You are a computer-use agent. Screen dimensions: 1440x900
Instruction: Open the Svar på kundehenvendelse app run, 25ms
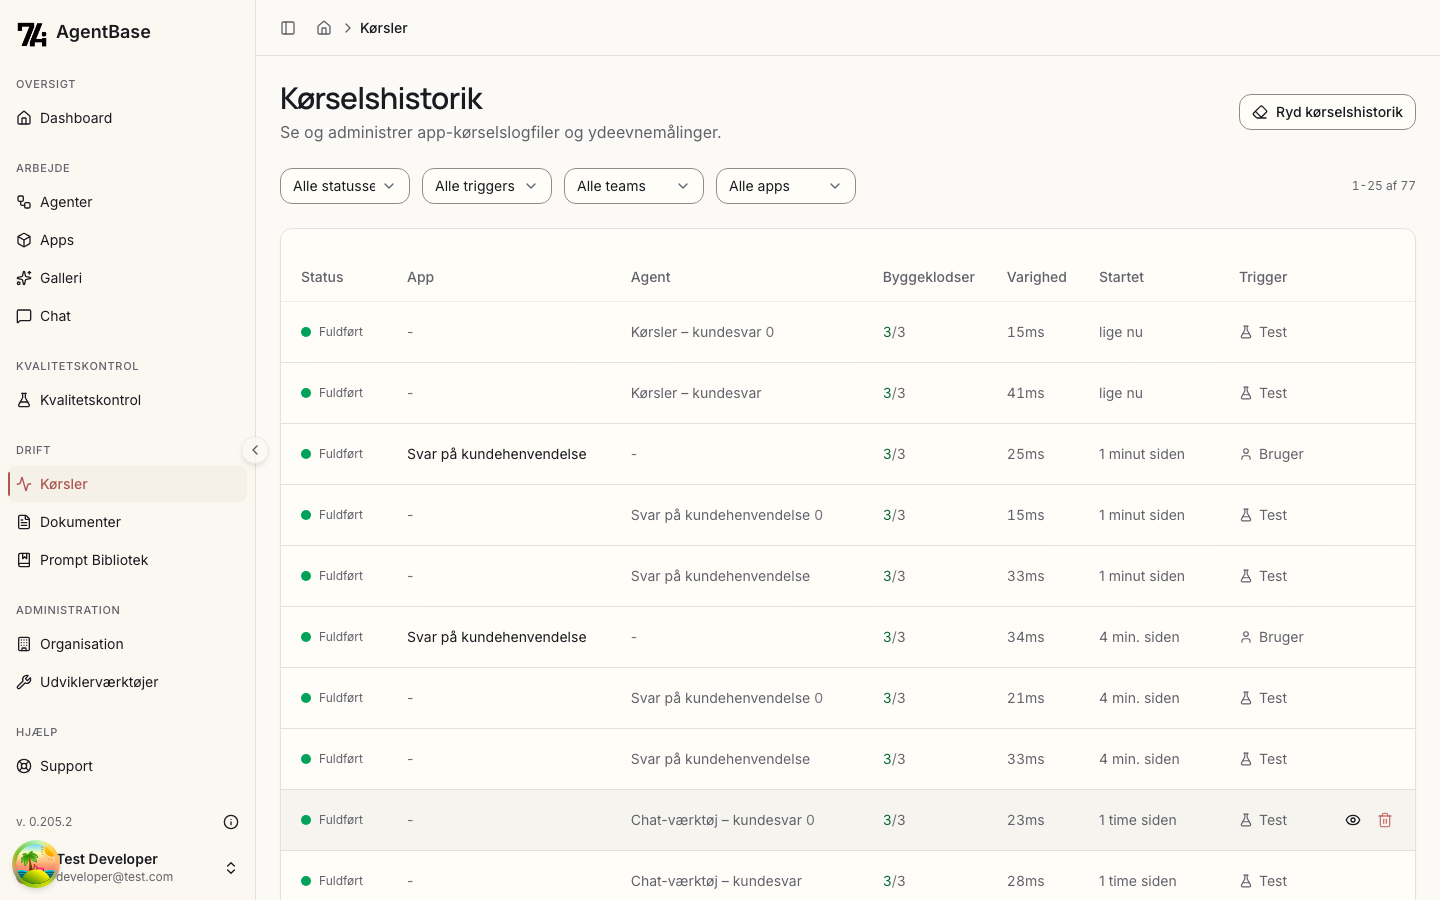click(x=848, y=454)
